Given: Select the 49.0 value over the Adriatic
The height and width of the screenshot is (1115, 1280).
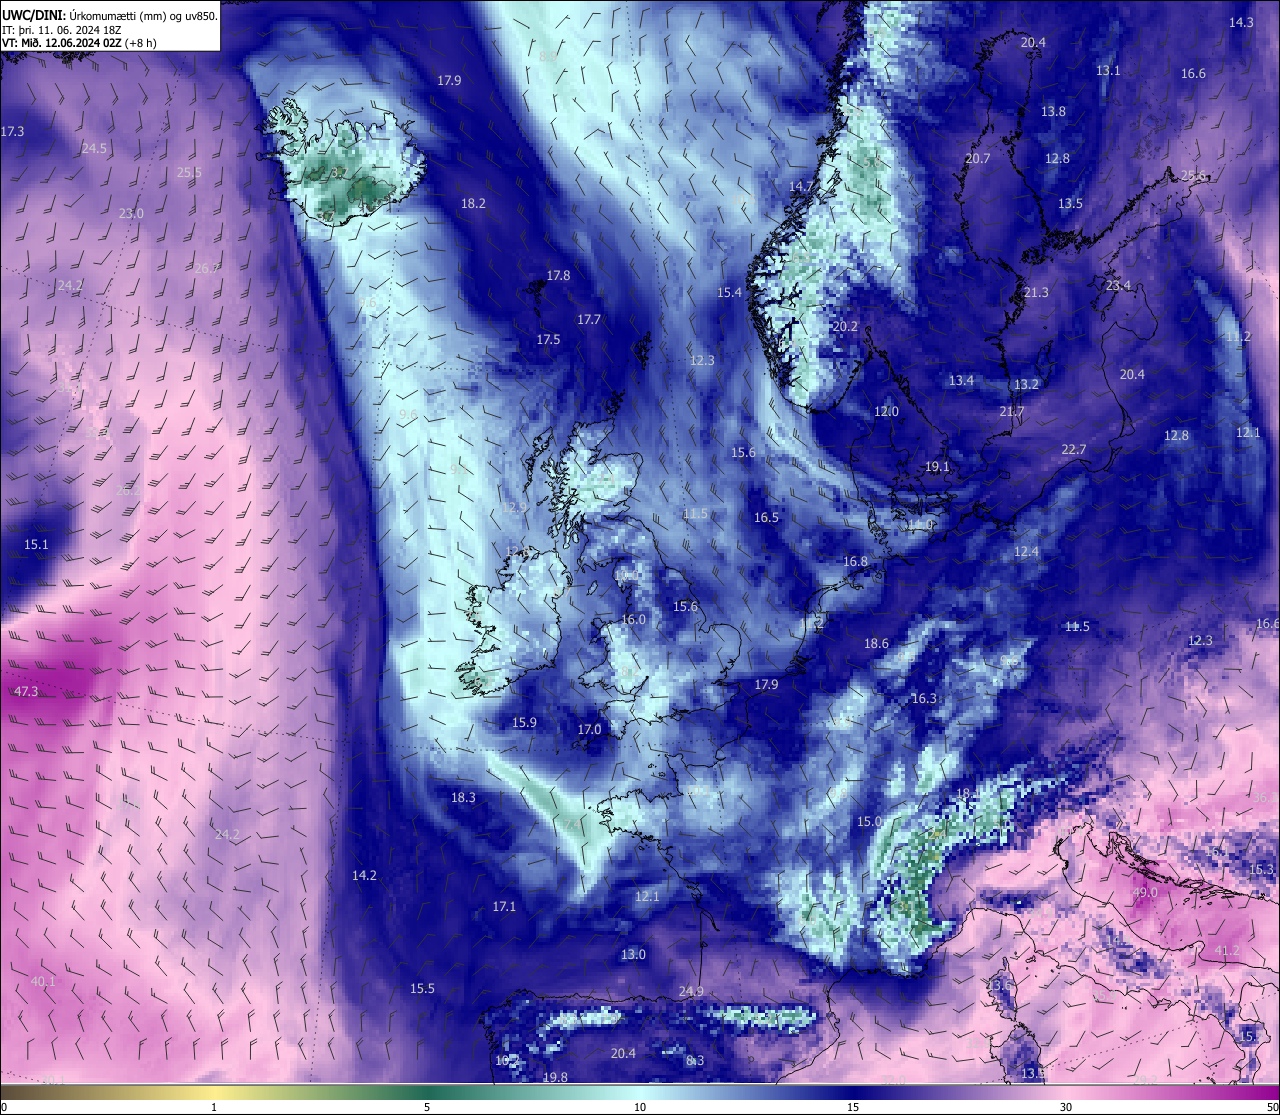Looking at the screenshot, I should point(1145,892).
